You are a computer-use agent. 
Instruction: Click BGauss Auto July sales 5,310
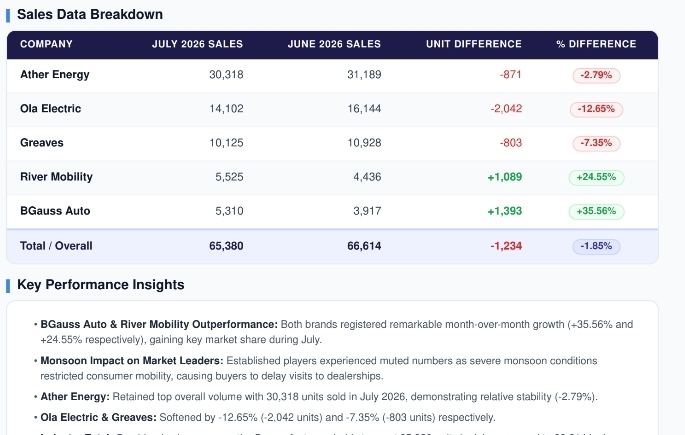(229, 211)
